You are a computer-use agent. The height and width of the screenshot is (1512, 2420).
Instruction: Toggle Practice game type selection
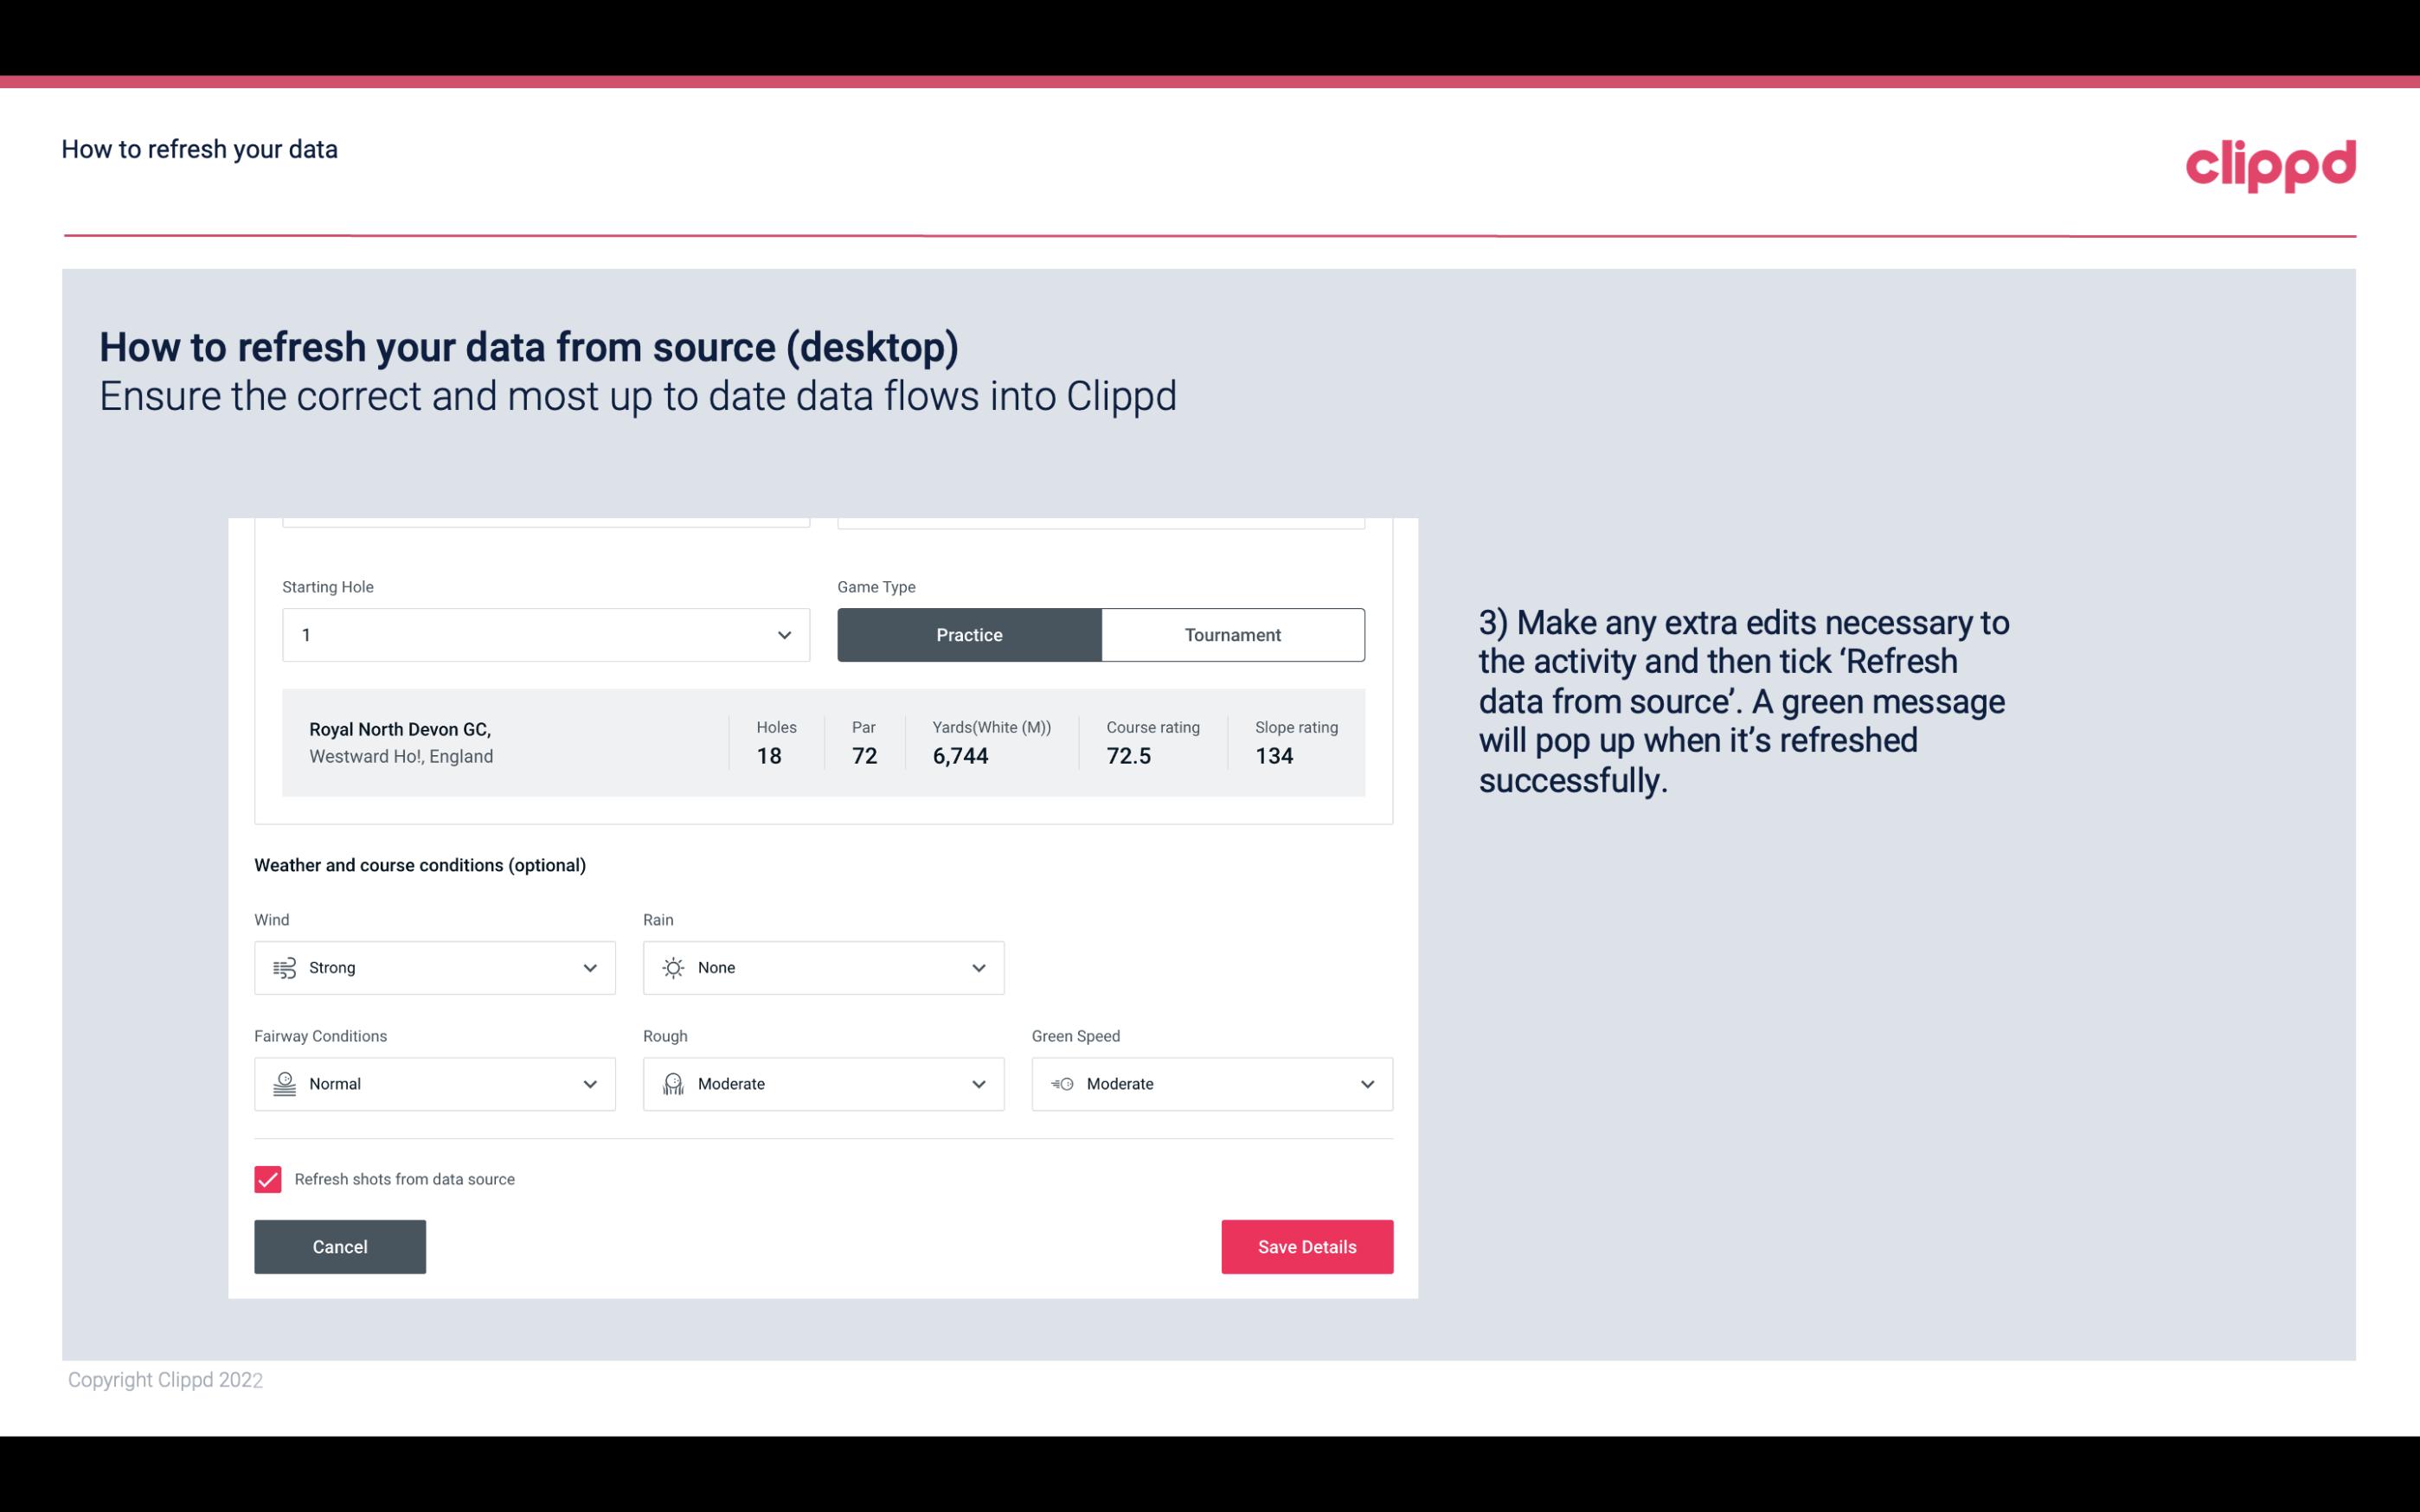969,634
